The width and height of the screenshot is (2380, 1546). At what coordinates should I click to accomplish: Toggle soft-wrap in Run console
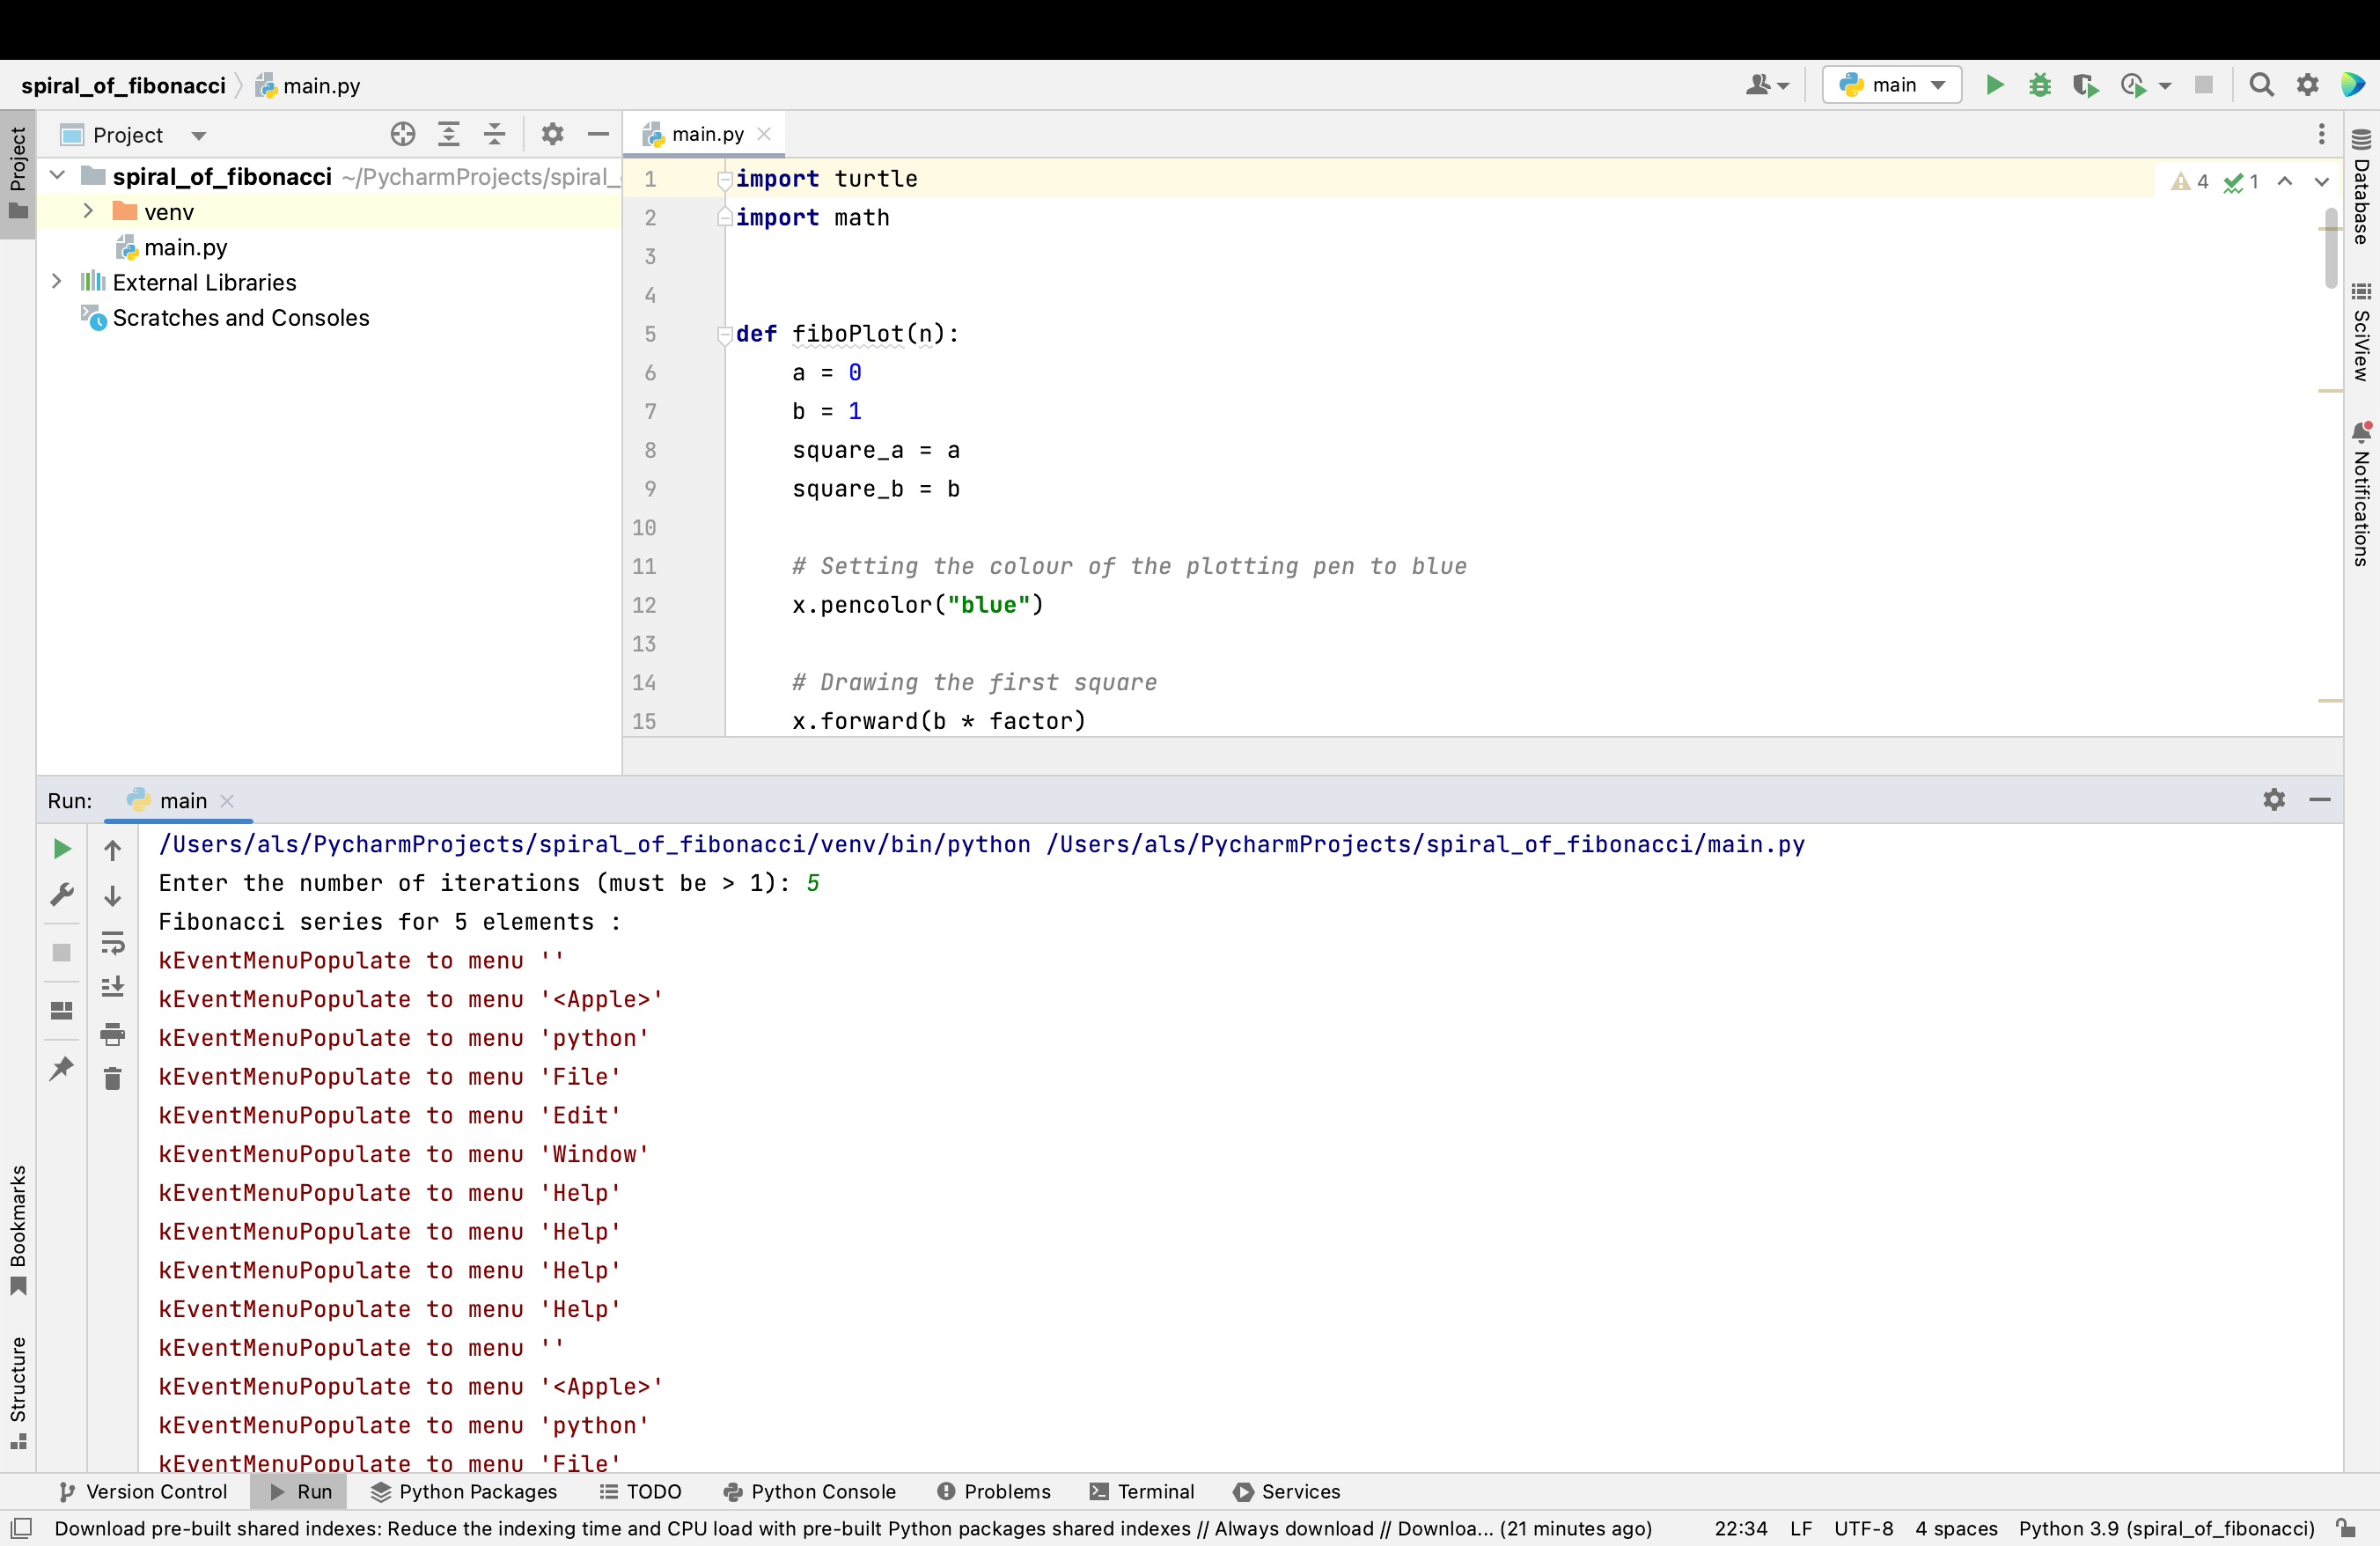(x=113, y=942)
